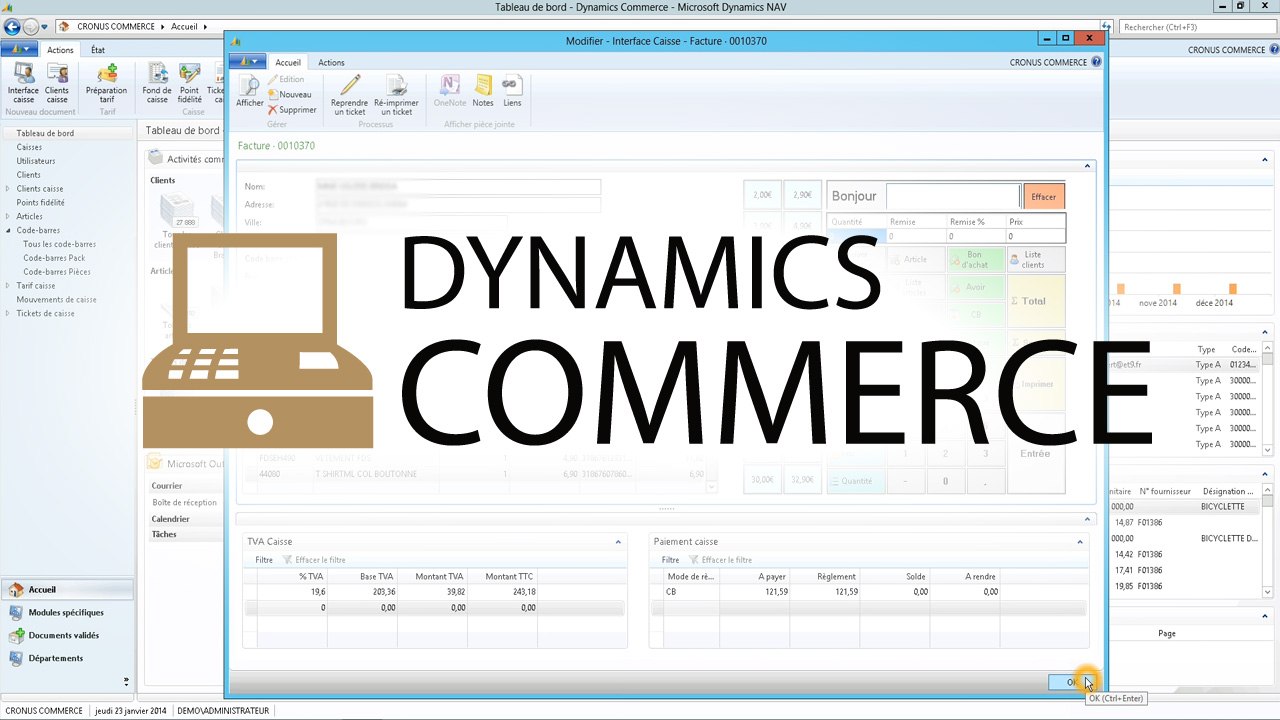
Task: Collapse the Paiement caisse section
Action: click(1080, 542)
